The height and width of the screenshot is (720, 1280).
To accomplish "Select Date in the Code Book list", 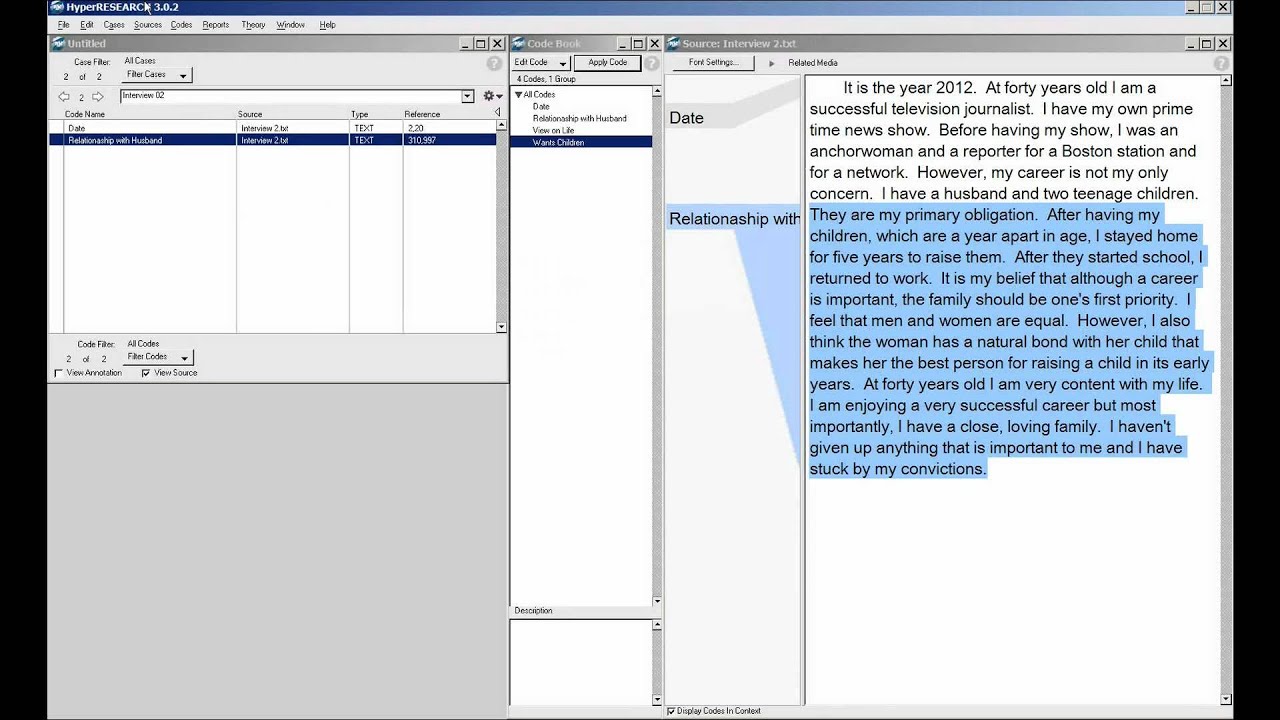I will [541, 107].
